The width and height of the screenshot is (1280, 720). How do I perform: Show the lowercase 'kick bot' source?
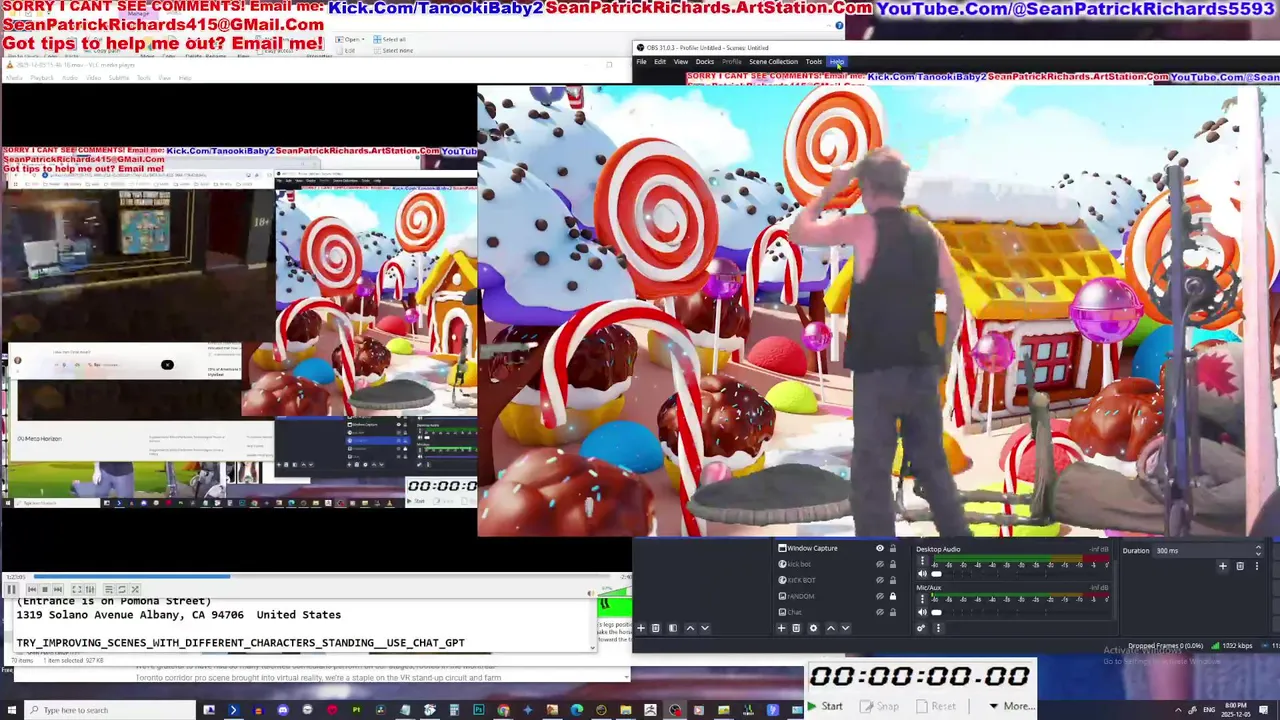pyautogui.click(x=880, y=564)
